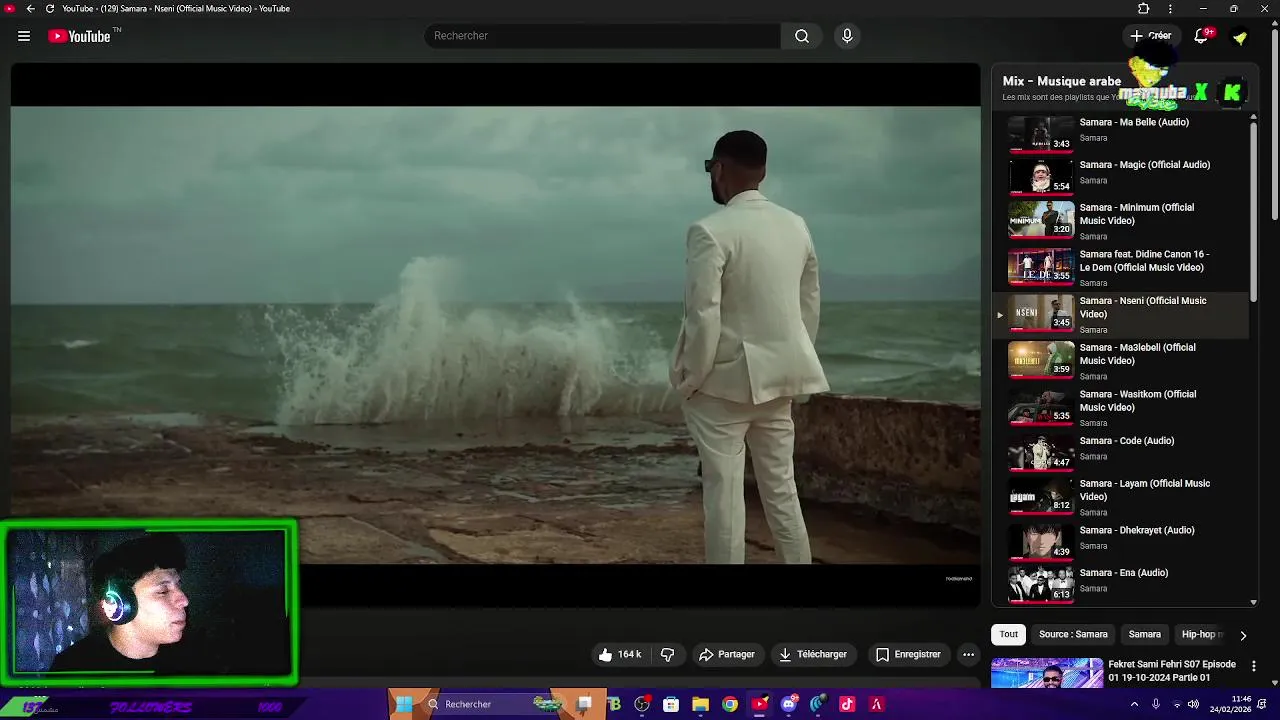The width and height of the screenshot is (1280, 720).
Task: Save video with Enregistrer button
Action: tap(908, 654)
